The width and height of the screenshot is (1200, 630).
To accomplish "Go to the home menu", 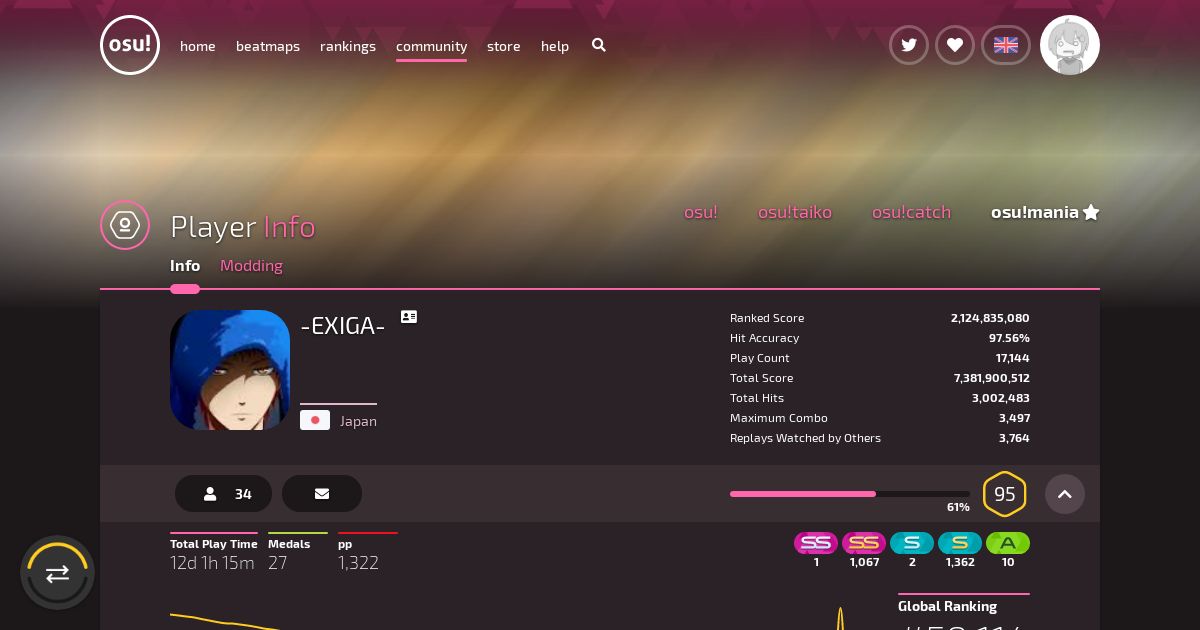I will pyautogui.click(x=198, y=46).
